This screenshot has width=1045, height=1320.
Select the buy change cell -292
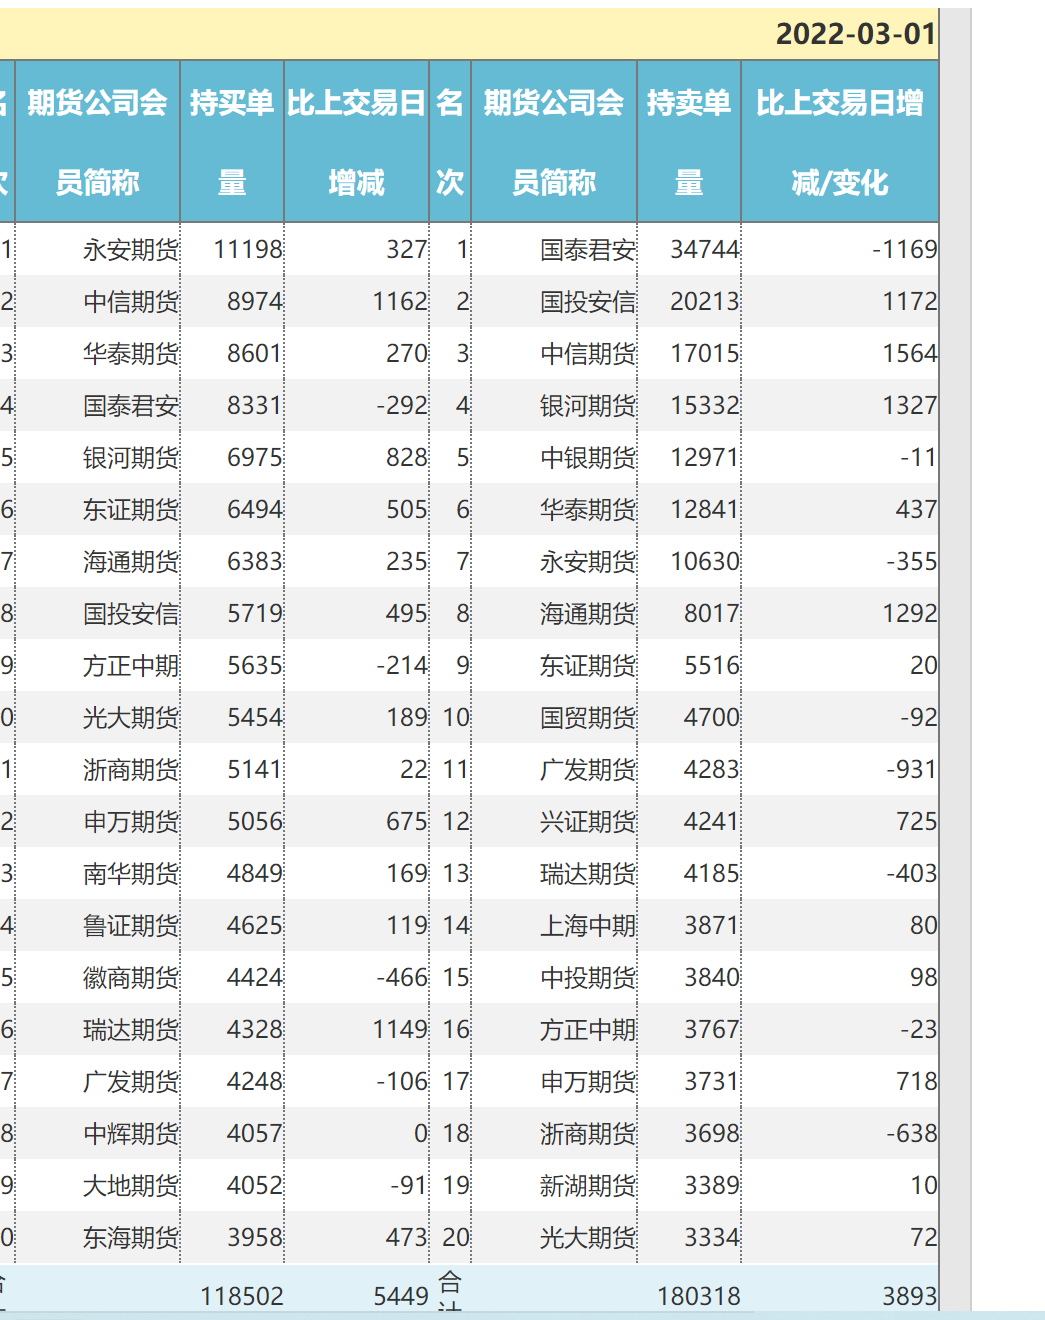[x=356, y=405]
